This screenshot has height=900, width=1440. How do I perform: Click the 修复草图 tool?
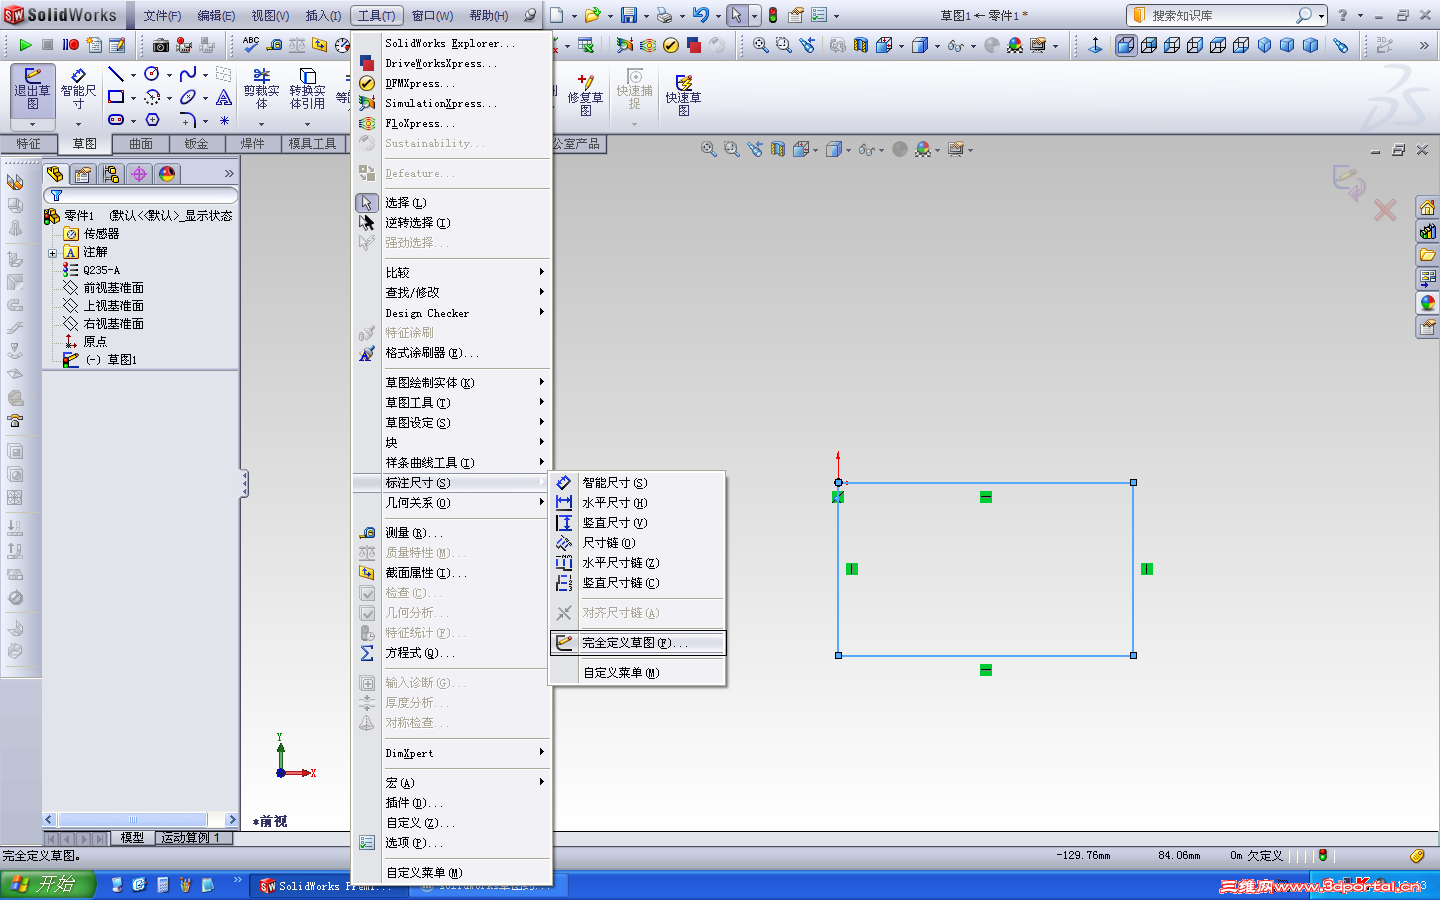pyautogui.click(x=585, y=95)
